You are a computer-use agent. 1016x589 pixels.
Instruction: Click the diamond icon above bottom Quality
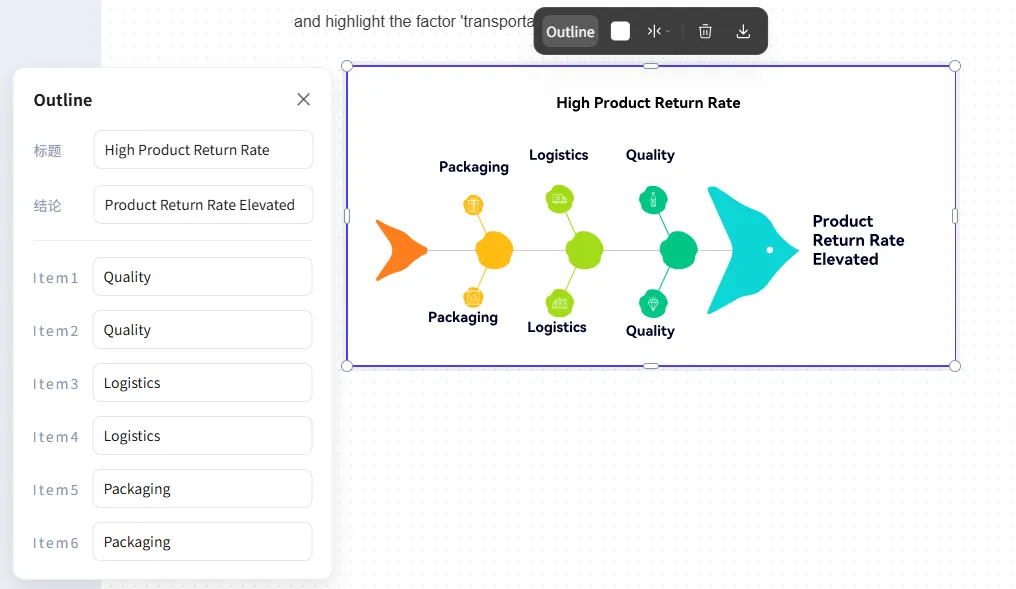[x=653, y=303]
